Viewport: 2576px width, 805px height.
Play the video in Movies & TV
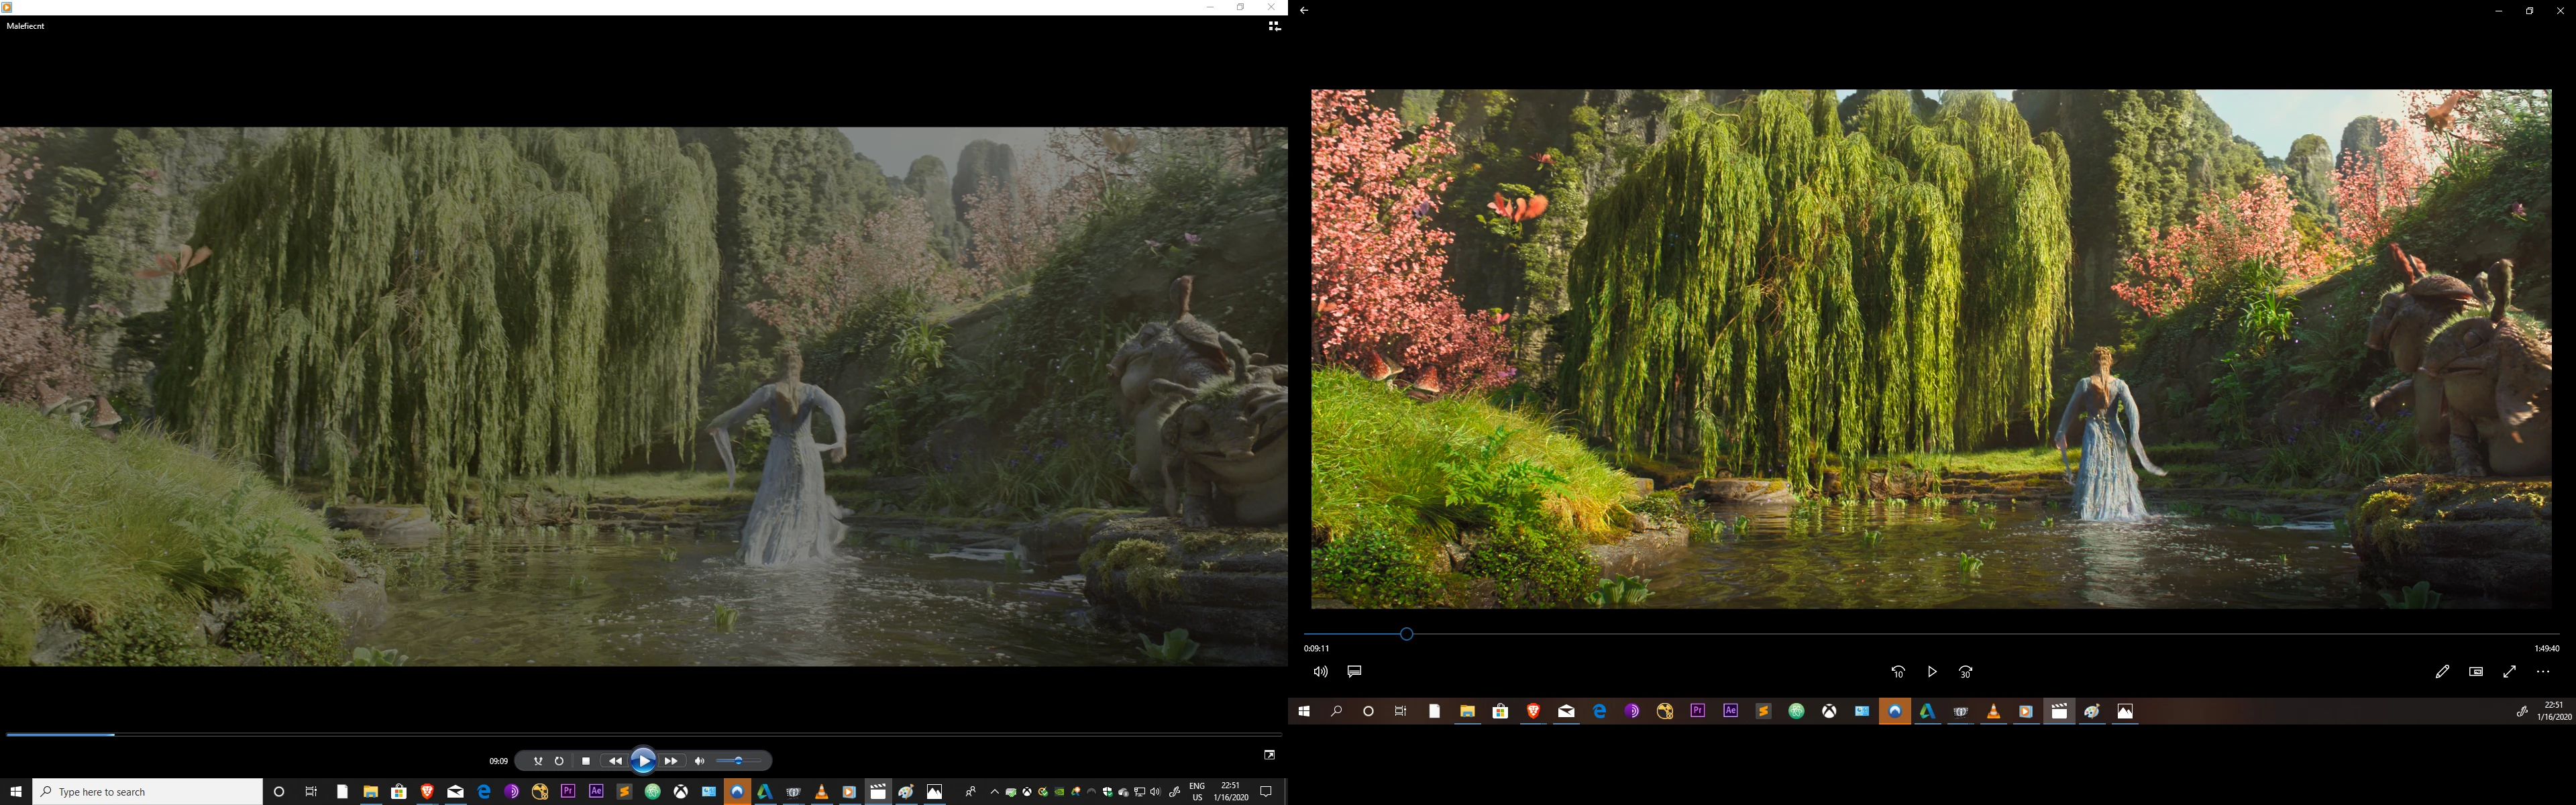click(1932, 672)
